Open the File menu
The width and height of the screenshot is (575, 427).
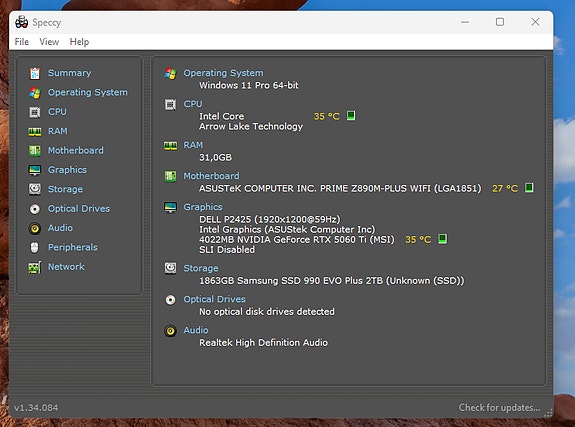22,42
